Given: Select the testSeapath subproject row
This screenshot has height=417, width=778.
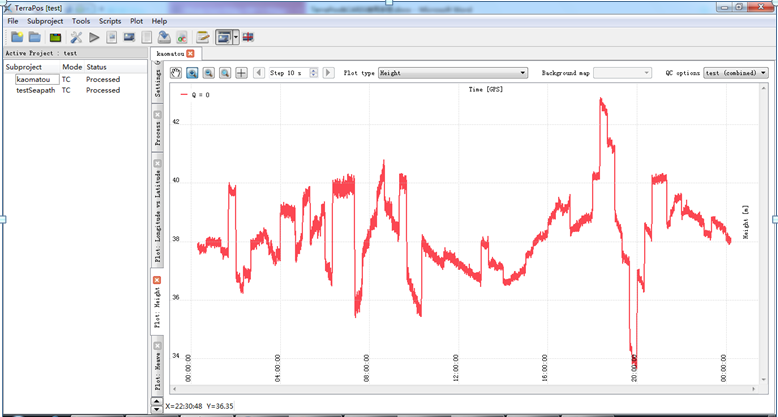Looking at the screenshot, I should pos(38,90).
